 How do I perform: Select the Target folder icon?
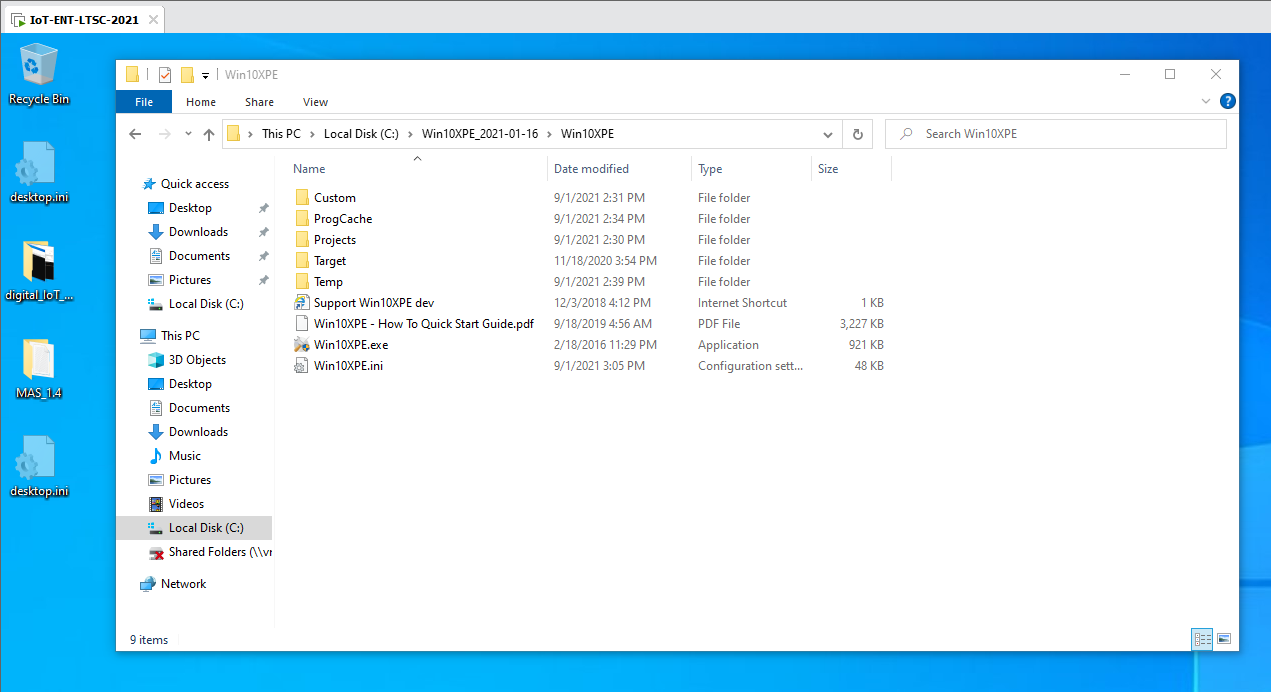click(302, 261)
